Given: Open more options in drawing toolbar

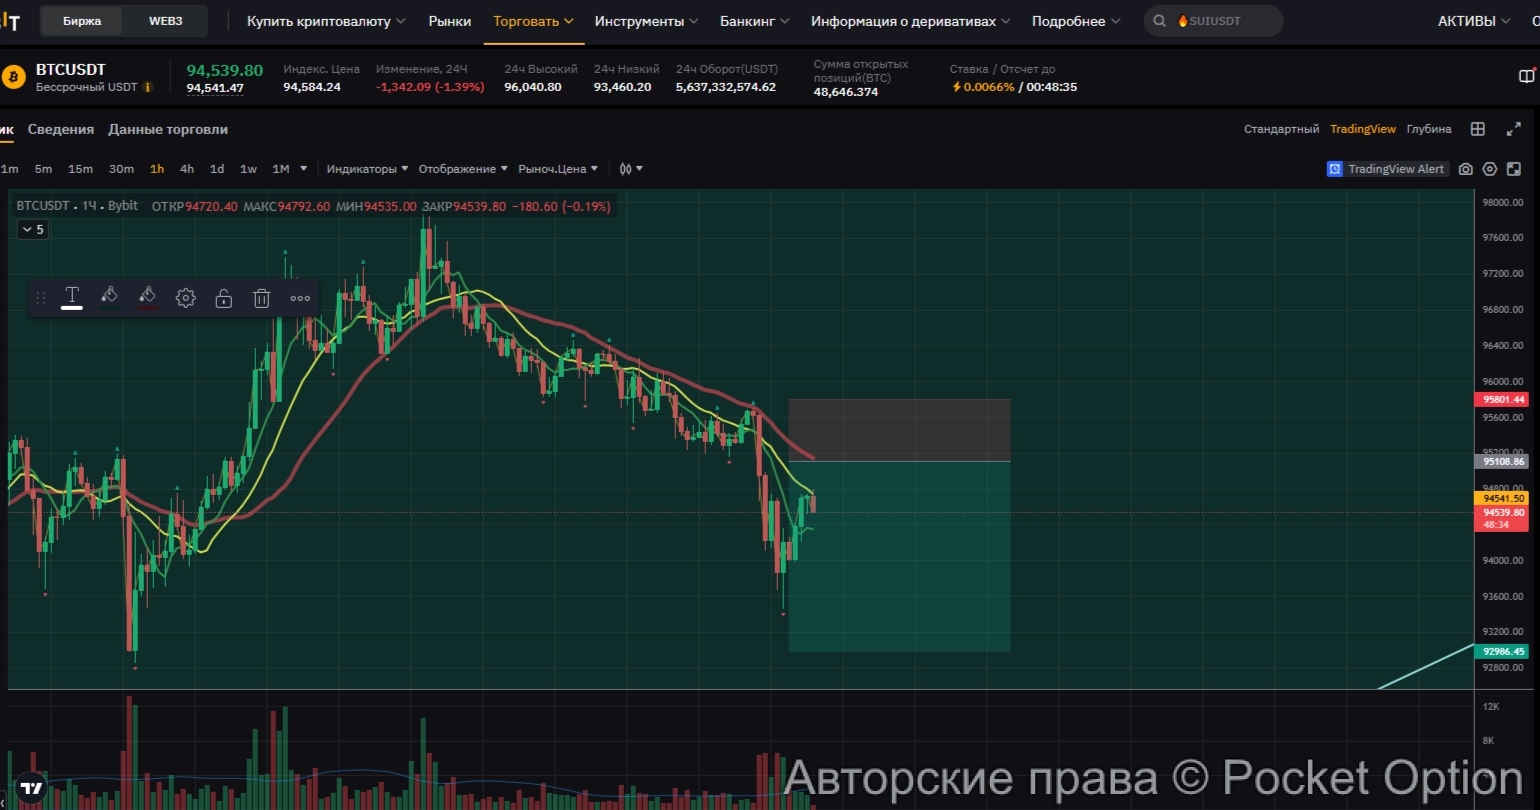Looking at the screenshot, I should [x=300, y=298].
